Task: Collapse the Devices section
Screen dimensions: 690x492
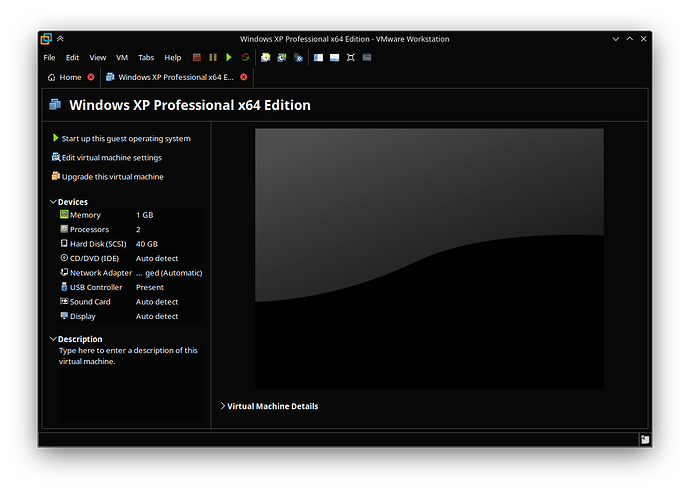Action: [x=53, y=202]
